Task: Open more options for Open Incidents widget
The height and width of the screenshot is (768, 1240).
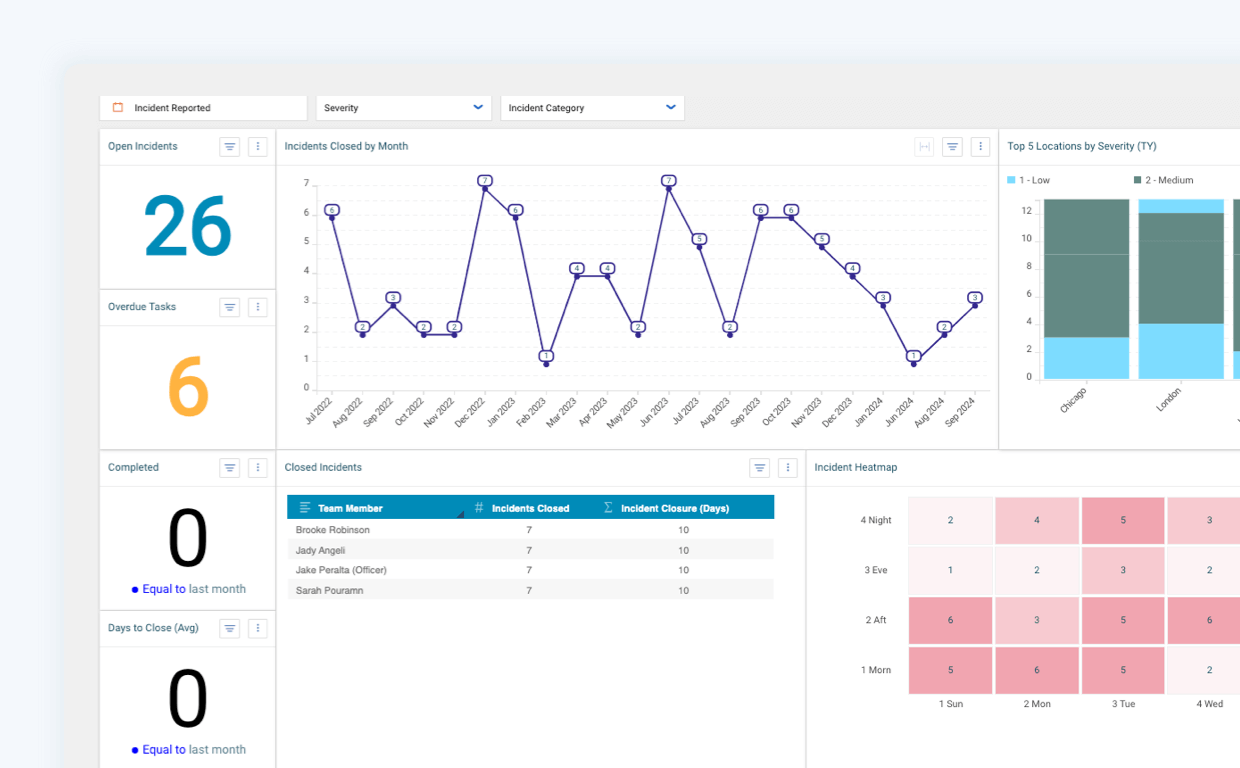Action: point(258,147)
